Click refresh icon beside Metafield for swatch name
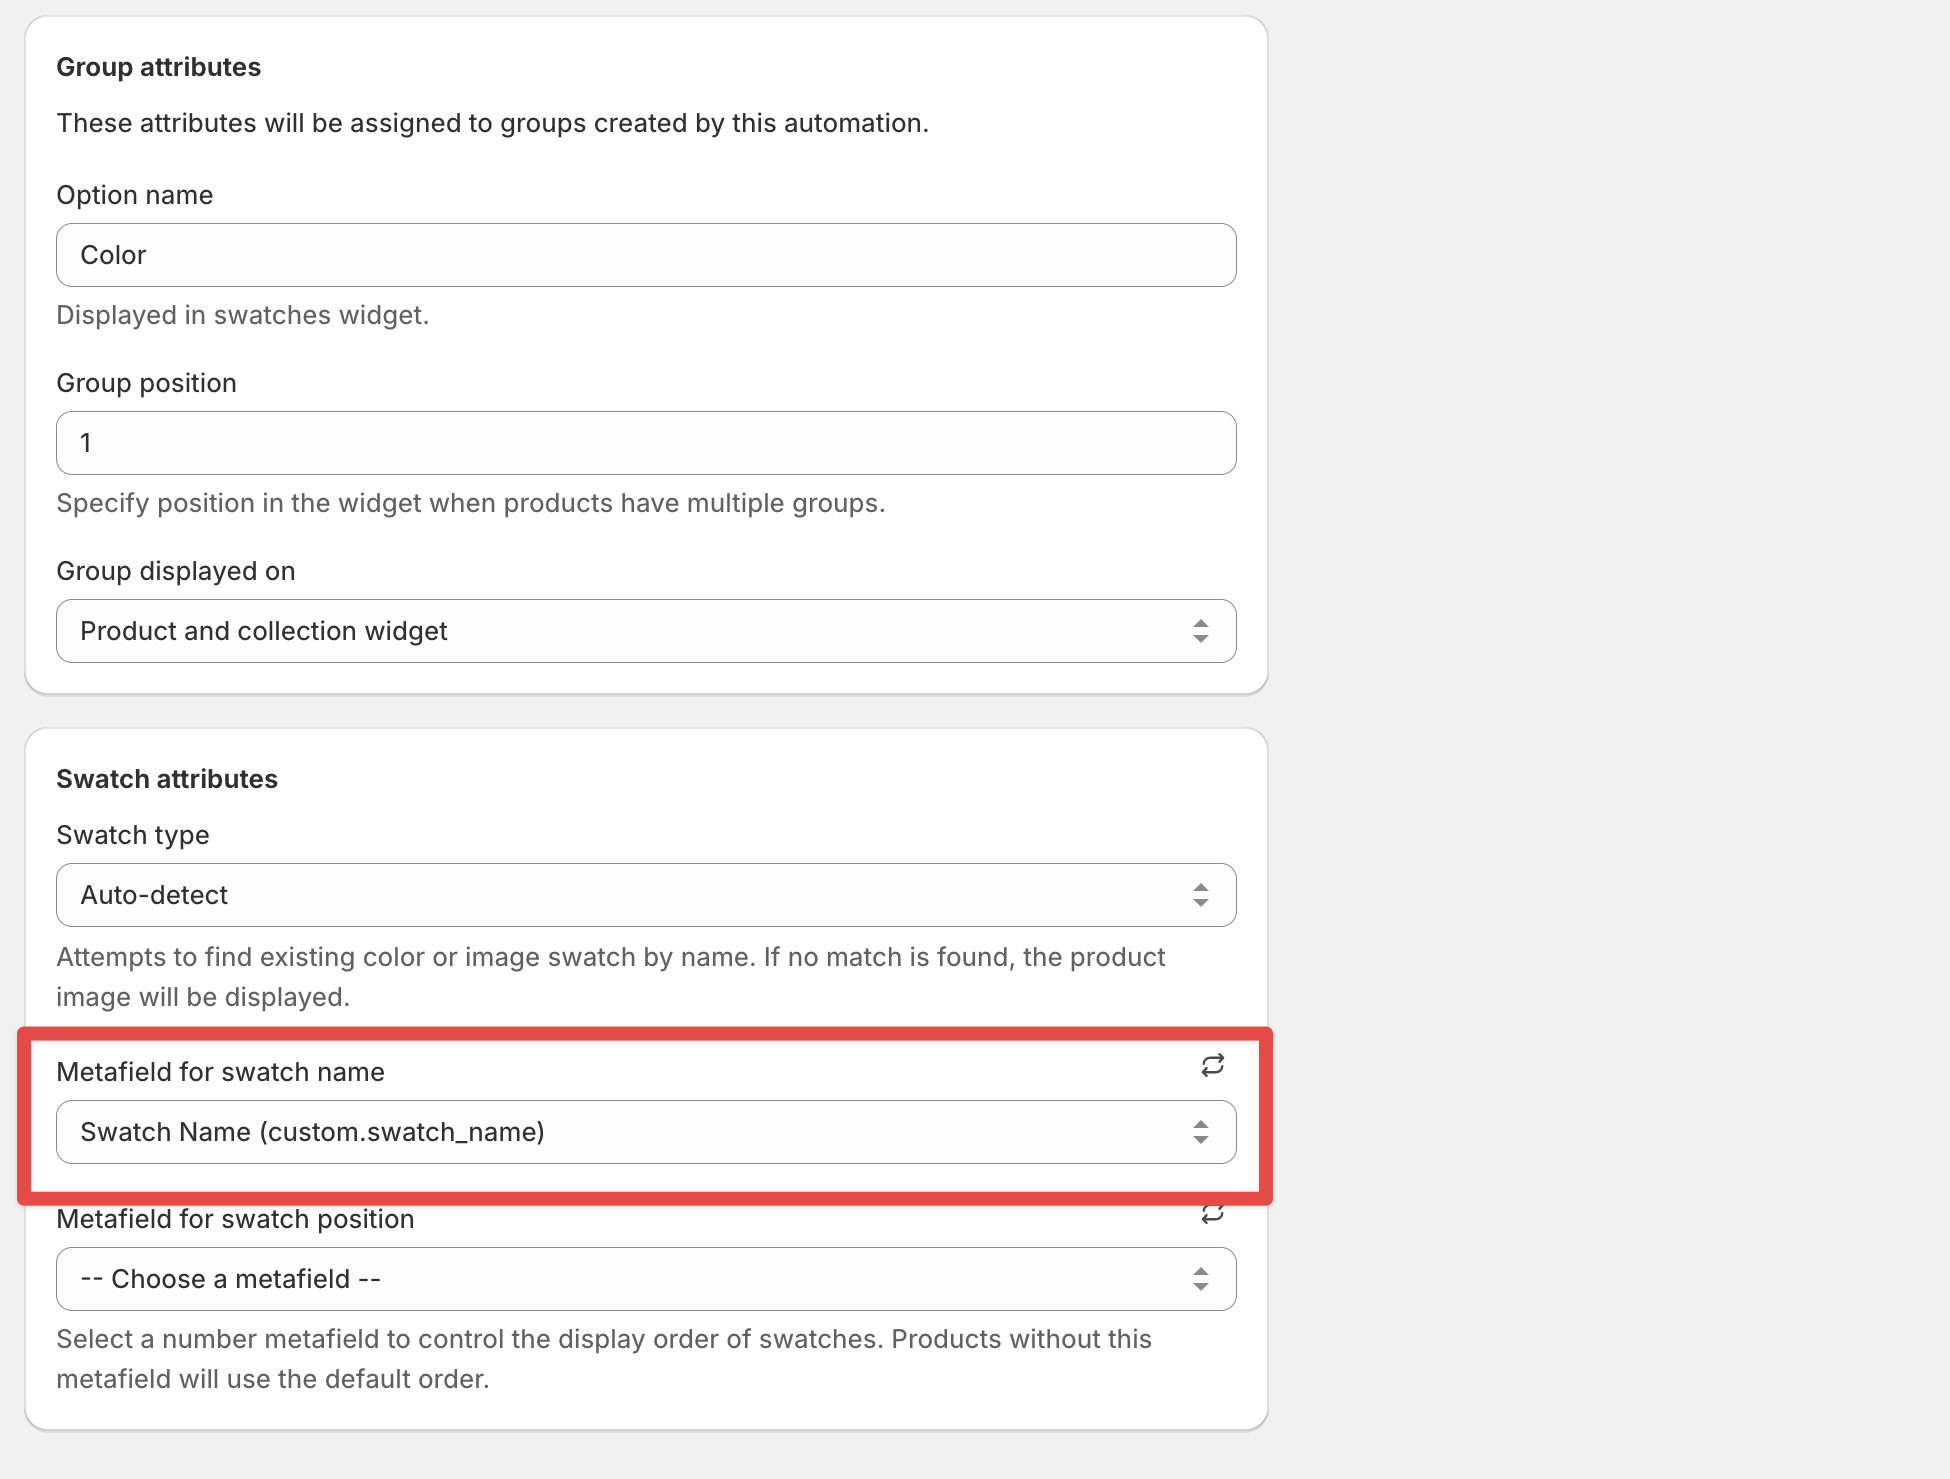The width and height of the screenshot is (1950, 1479). coord(1212,1066)
